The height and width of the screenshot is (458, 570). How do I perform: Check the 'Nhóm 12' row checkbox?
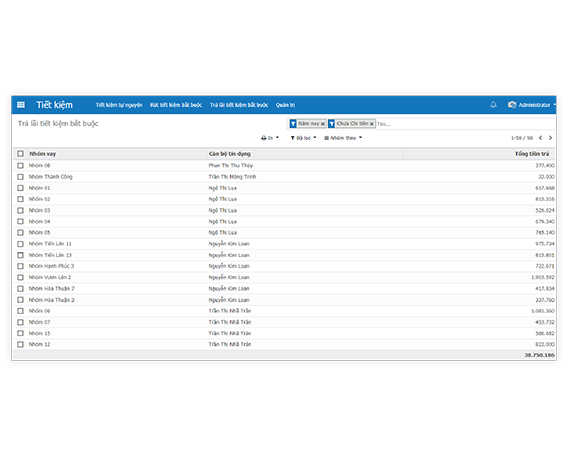click(x=20, y=344)
